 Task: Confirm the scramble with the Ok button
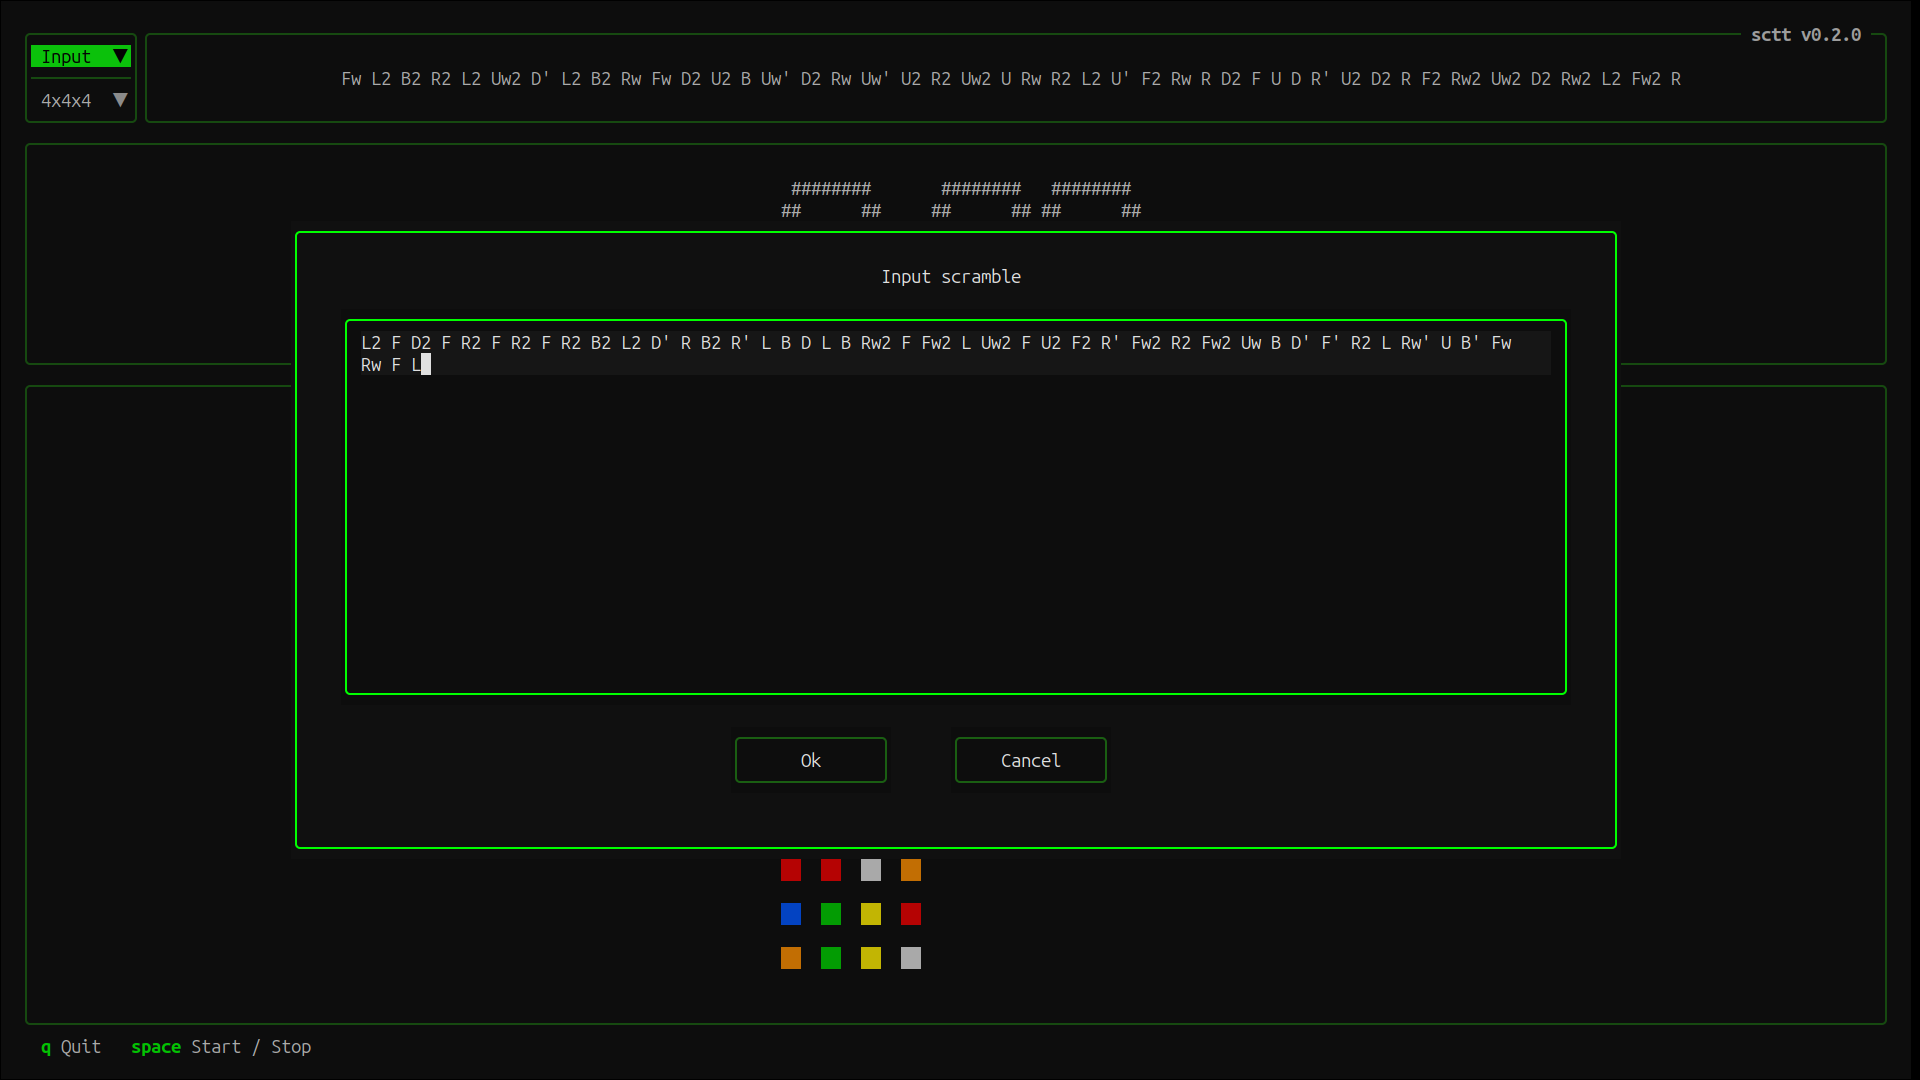(x=810, y=760)
